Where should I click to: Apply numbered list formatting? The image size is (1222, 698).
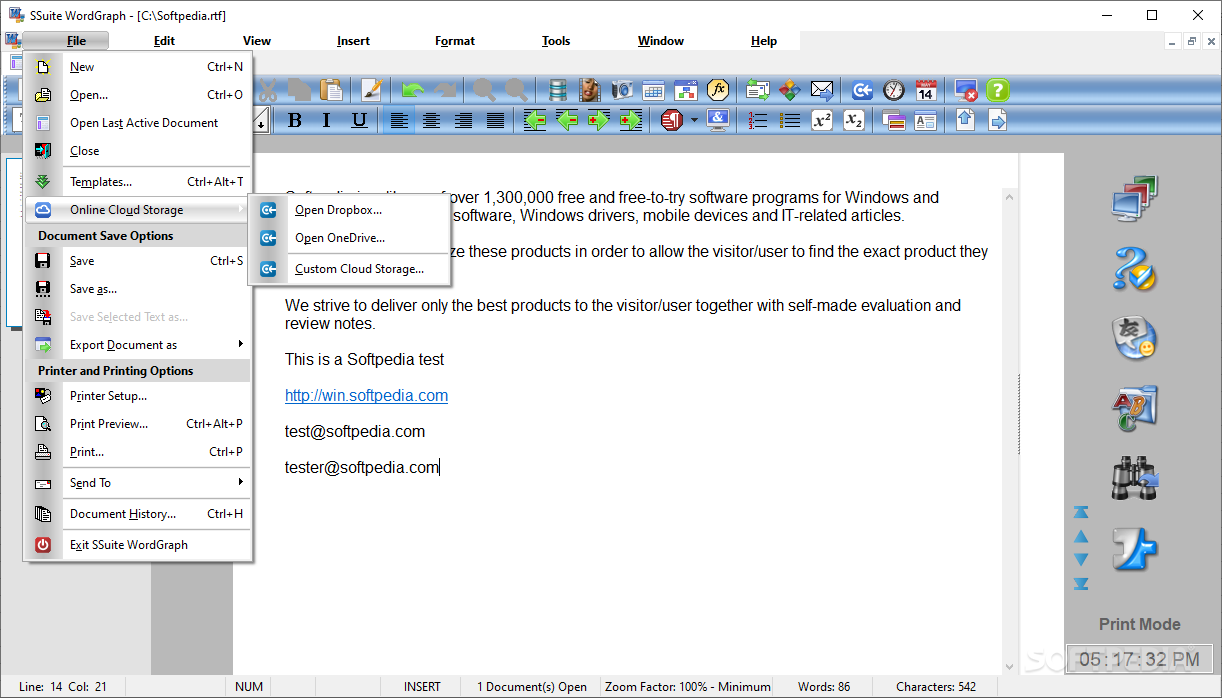(x=758, y=120)
